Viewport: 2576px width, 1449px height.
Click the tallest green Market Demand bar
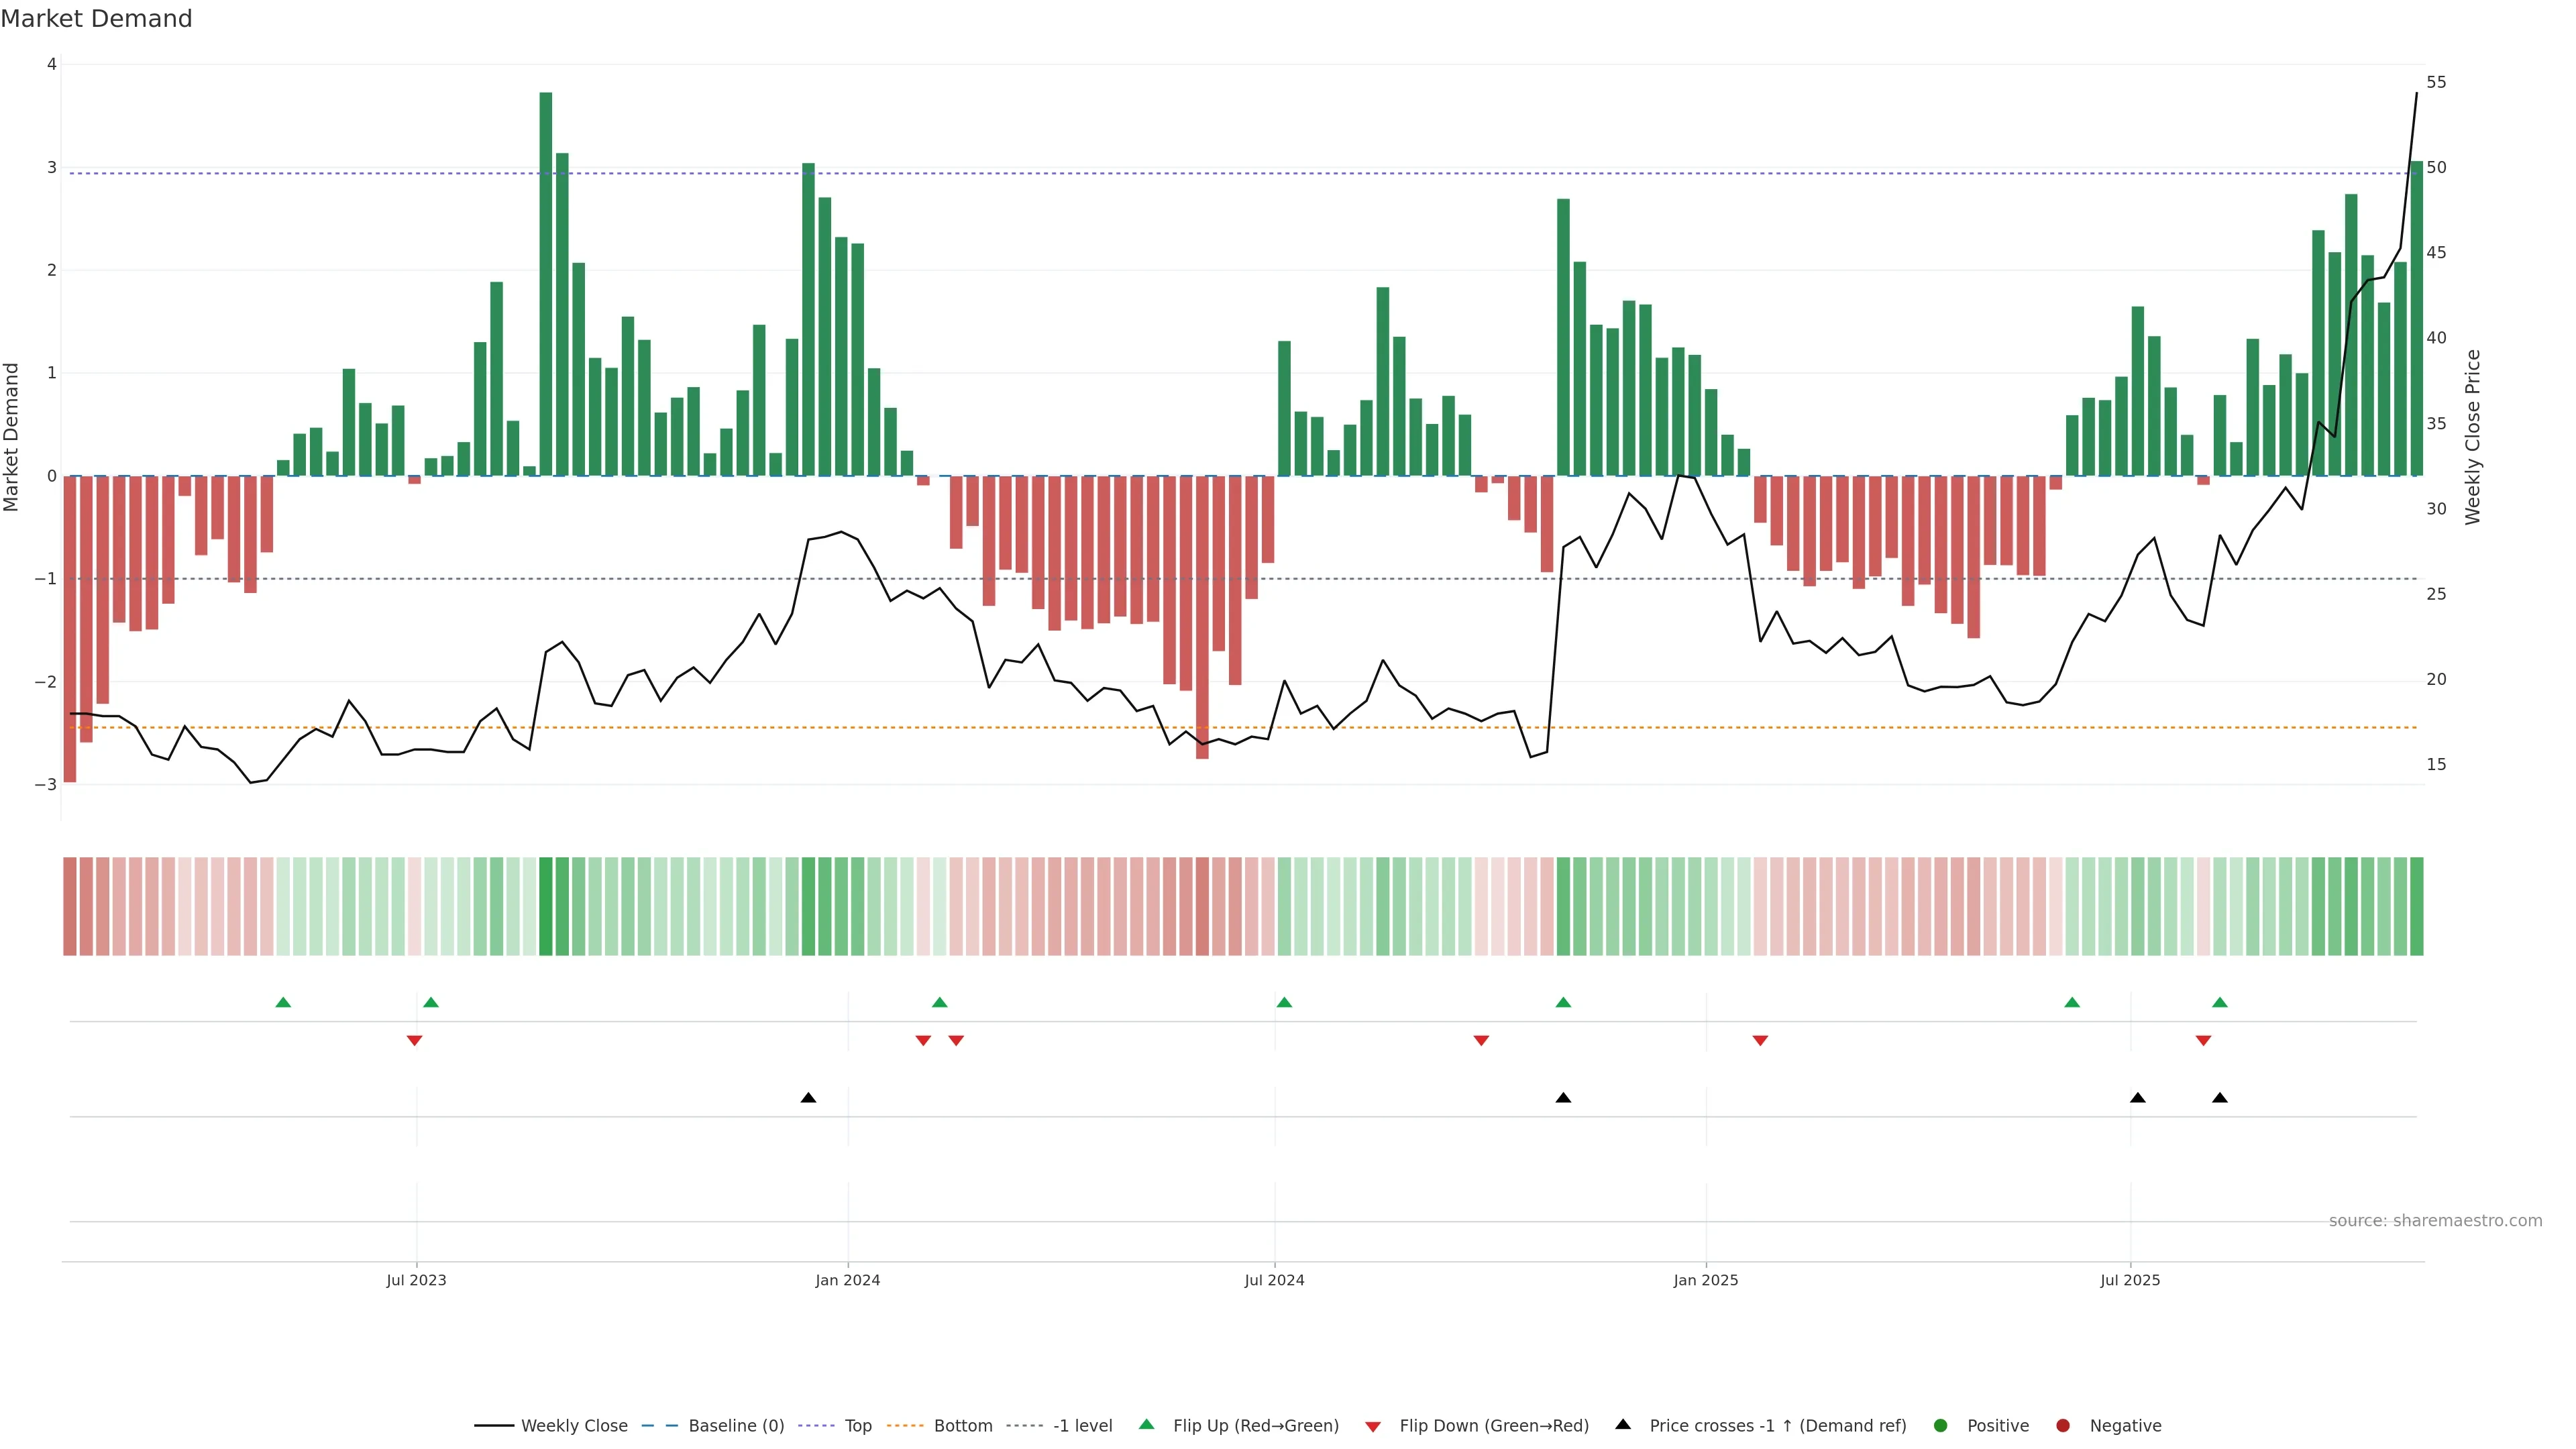tap(546, 284)
